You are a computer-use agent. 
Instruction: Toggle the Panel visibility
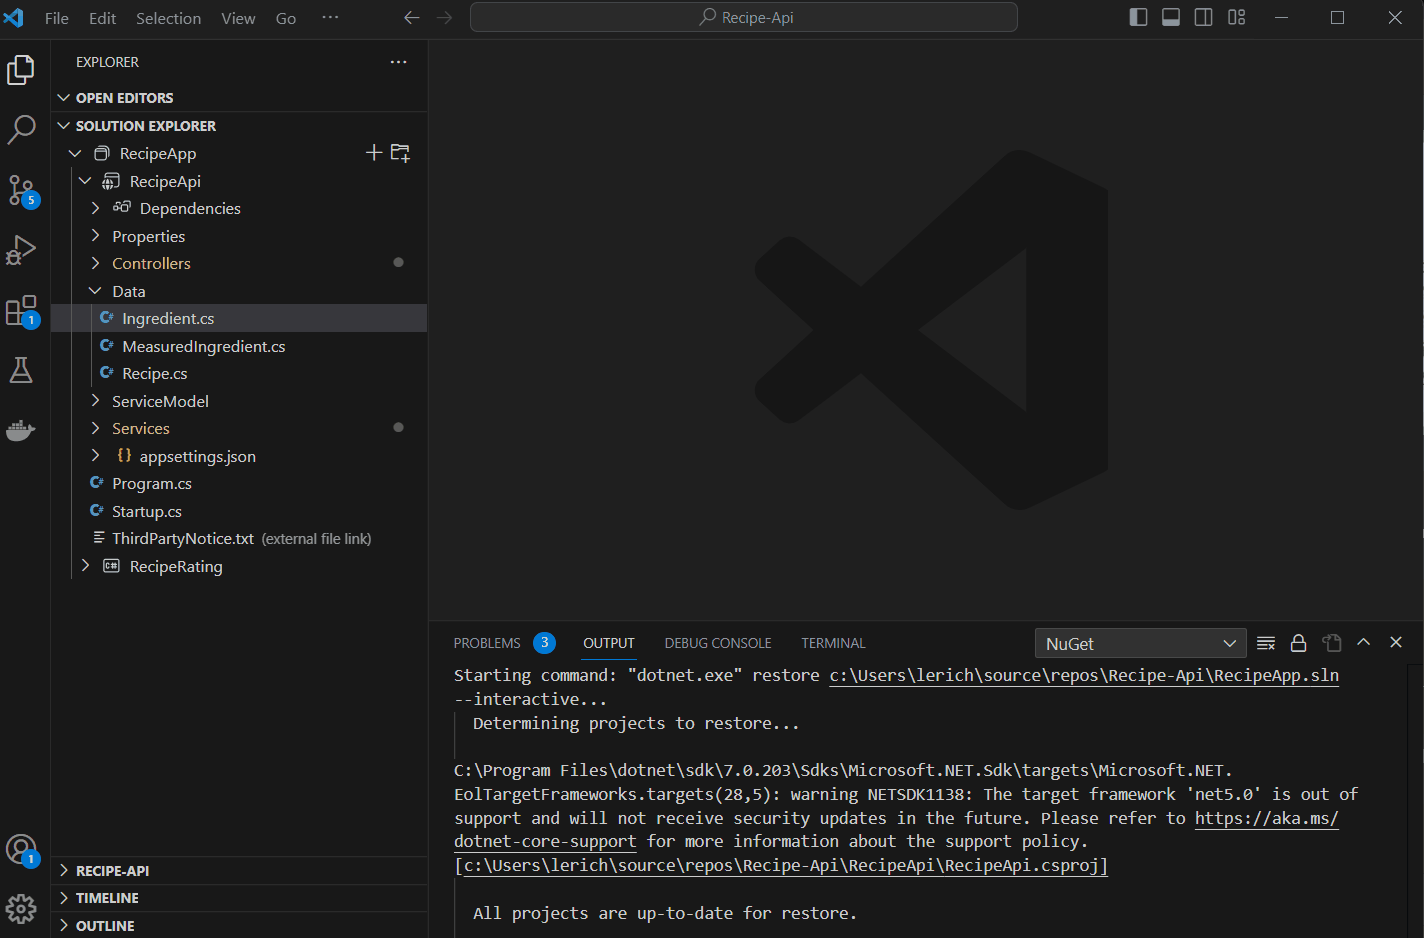click(x=1171, y=17)
